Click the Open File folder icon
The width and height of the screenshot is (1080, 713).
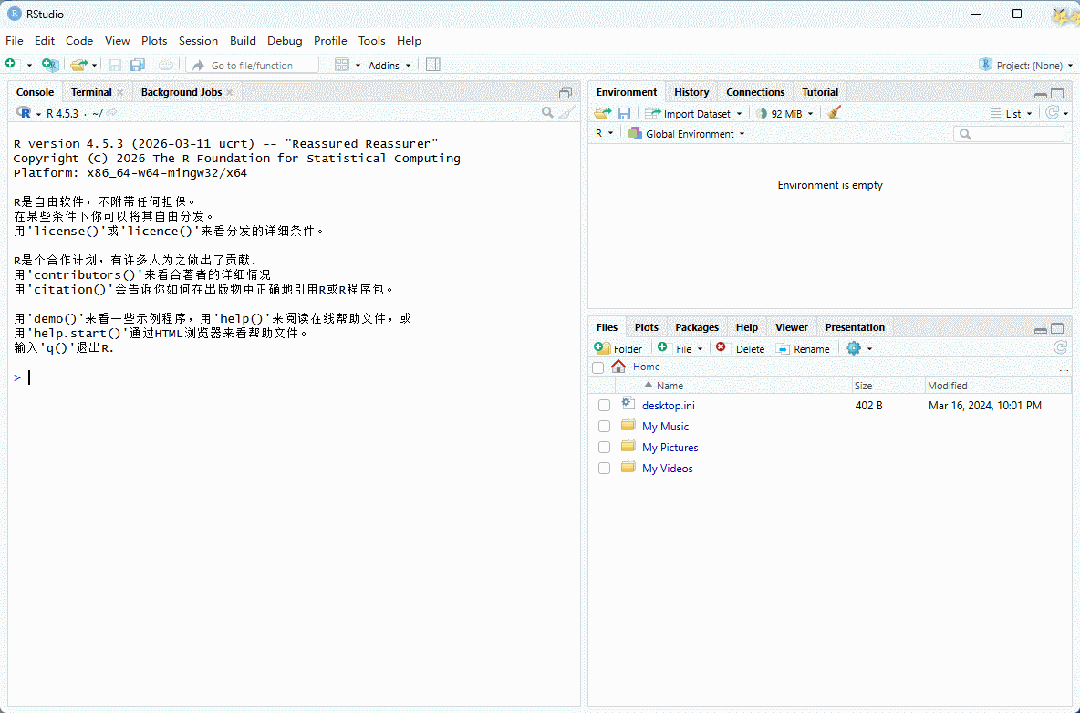tap(79, 65)
